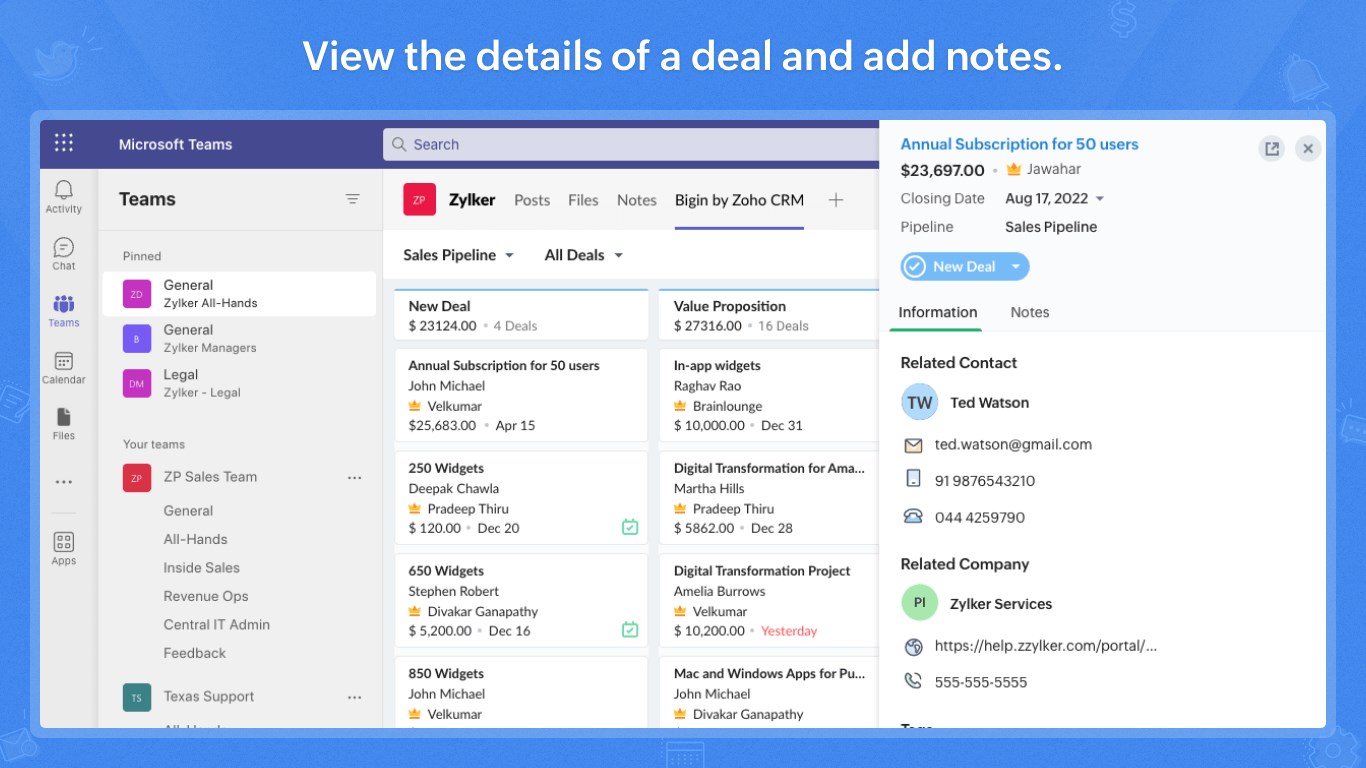
Task: Show more apps via sidebar ellipsis
Action: point(64,482)
